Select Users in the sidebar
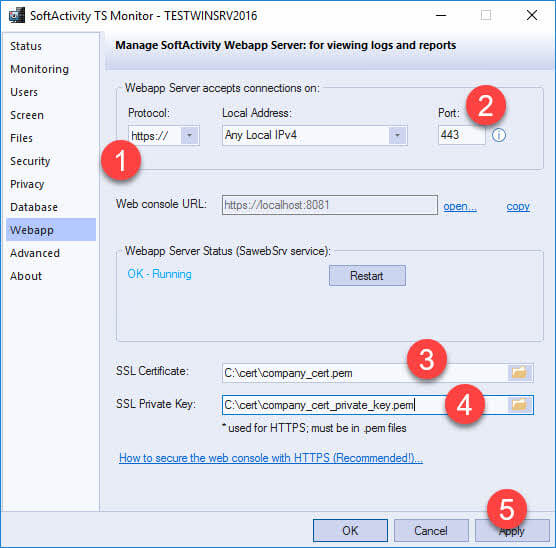 (24, 92)
